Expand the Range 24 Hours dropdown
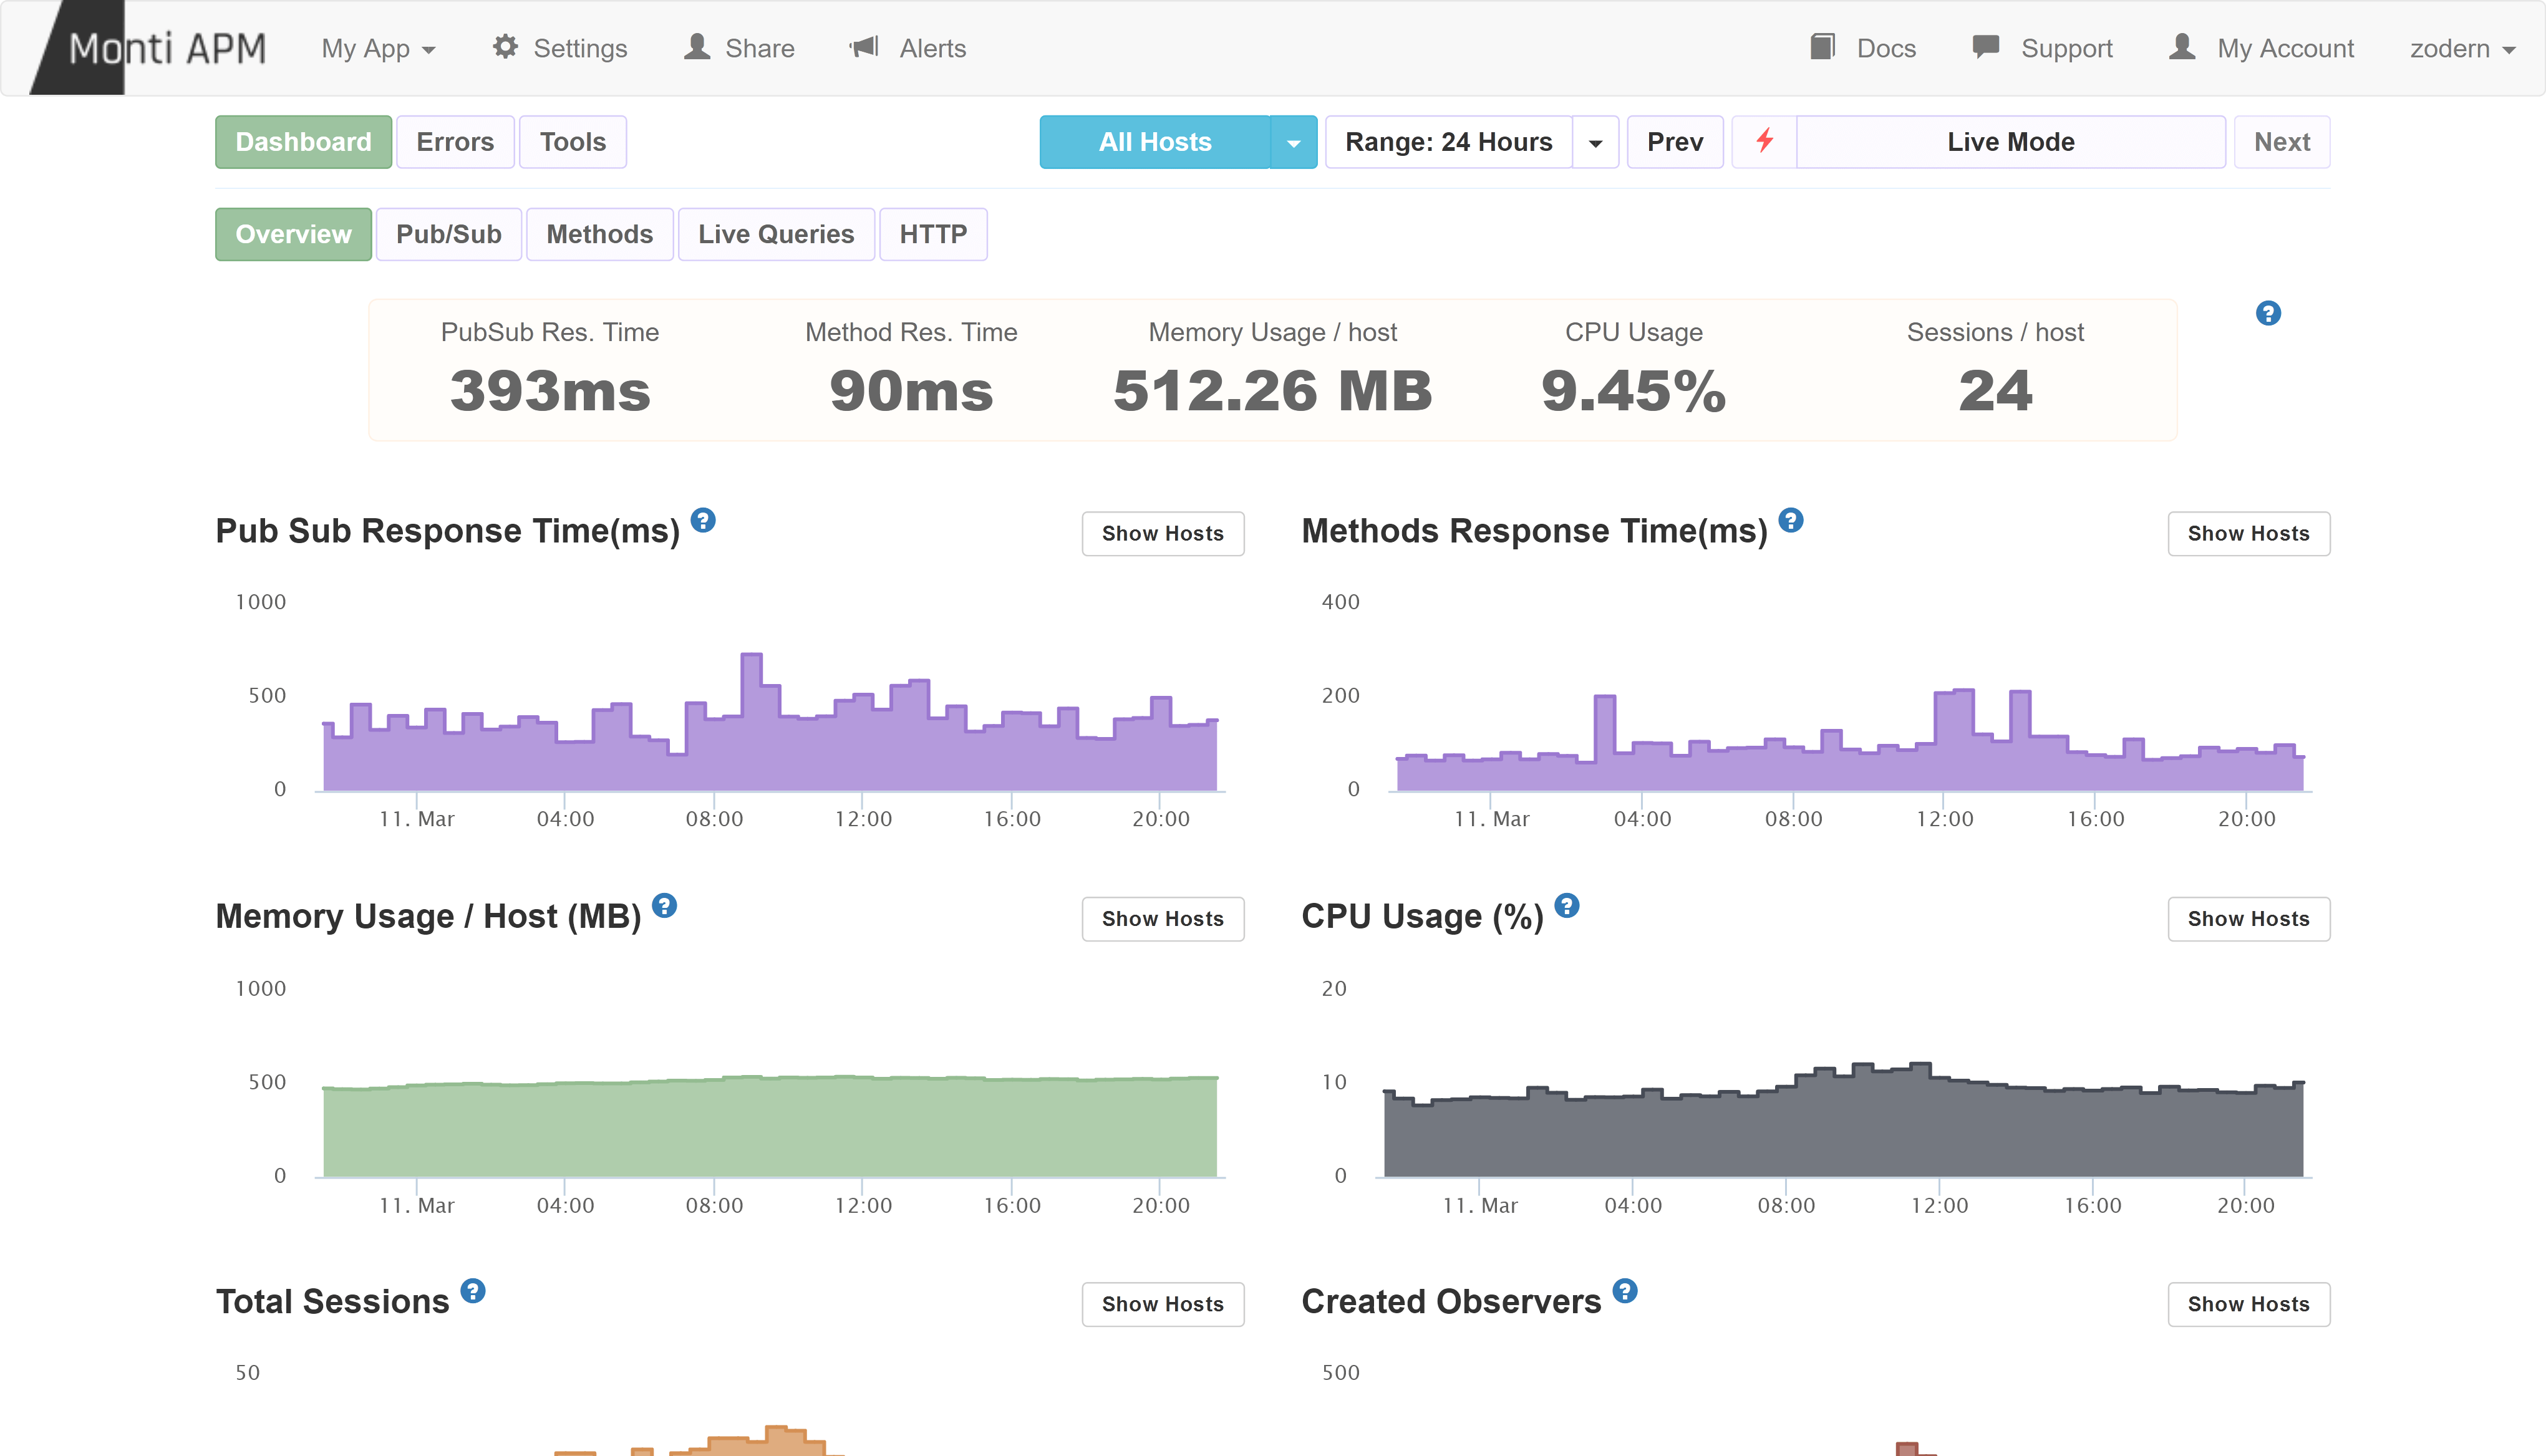2546x1456 pixels. [x=1595, y=142]
